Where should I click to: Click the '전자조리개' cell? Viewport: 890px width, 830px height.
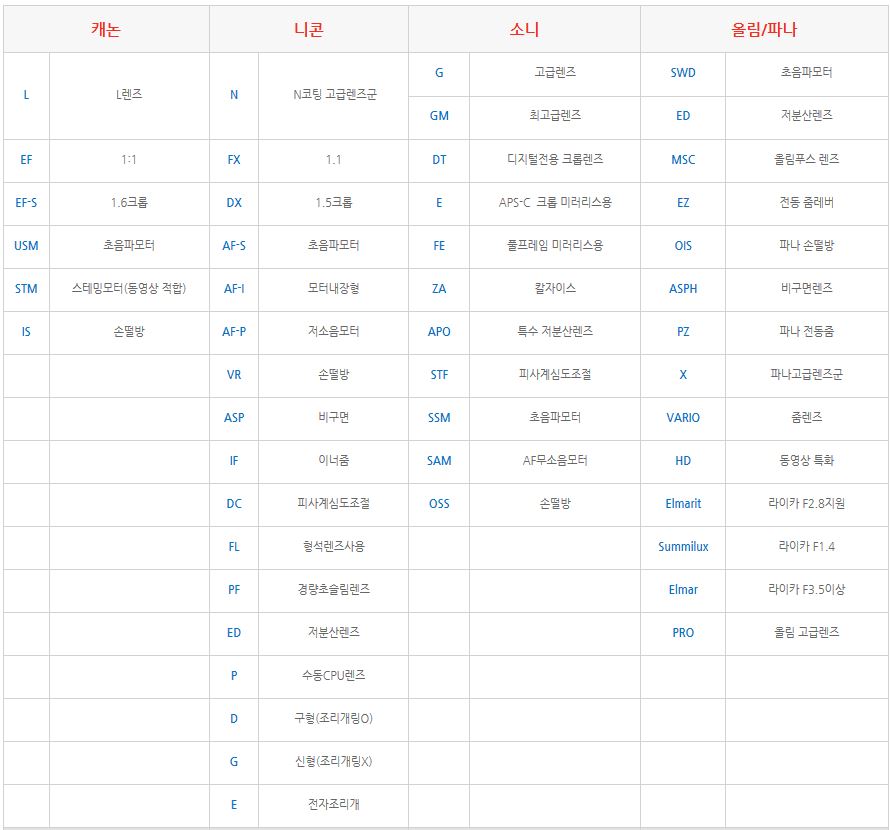pos(334,804)
